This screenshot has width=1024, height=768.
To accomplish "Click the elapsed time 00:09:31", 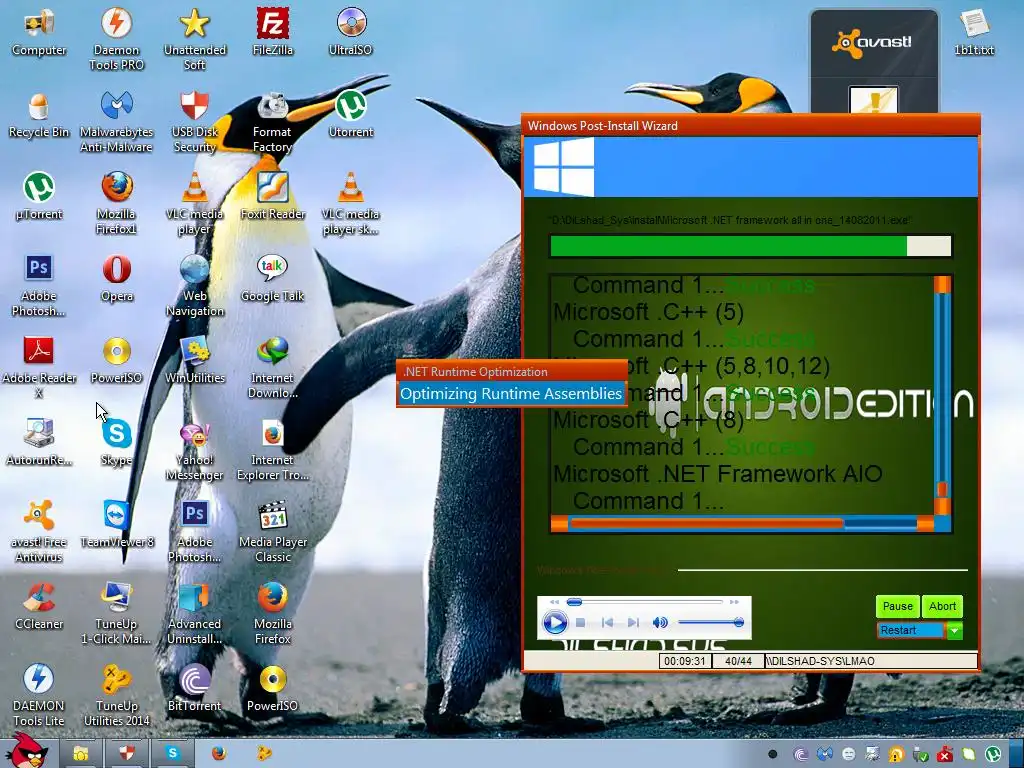I will click(x=684, y=661).
